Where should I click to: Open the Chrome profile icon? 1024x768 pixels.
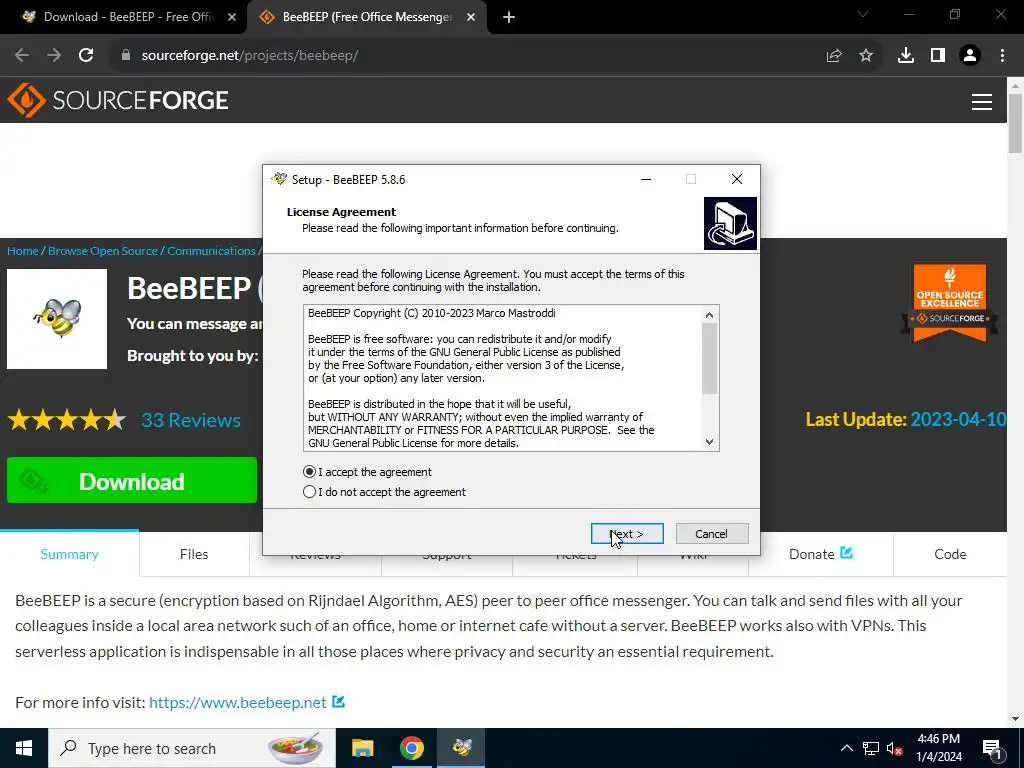pyautogui.click(x=970, y=56)
